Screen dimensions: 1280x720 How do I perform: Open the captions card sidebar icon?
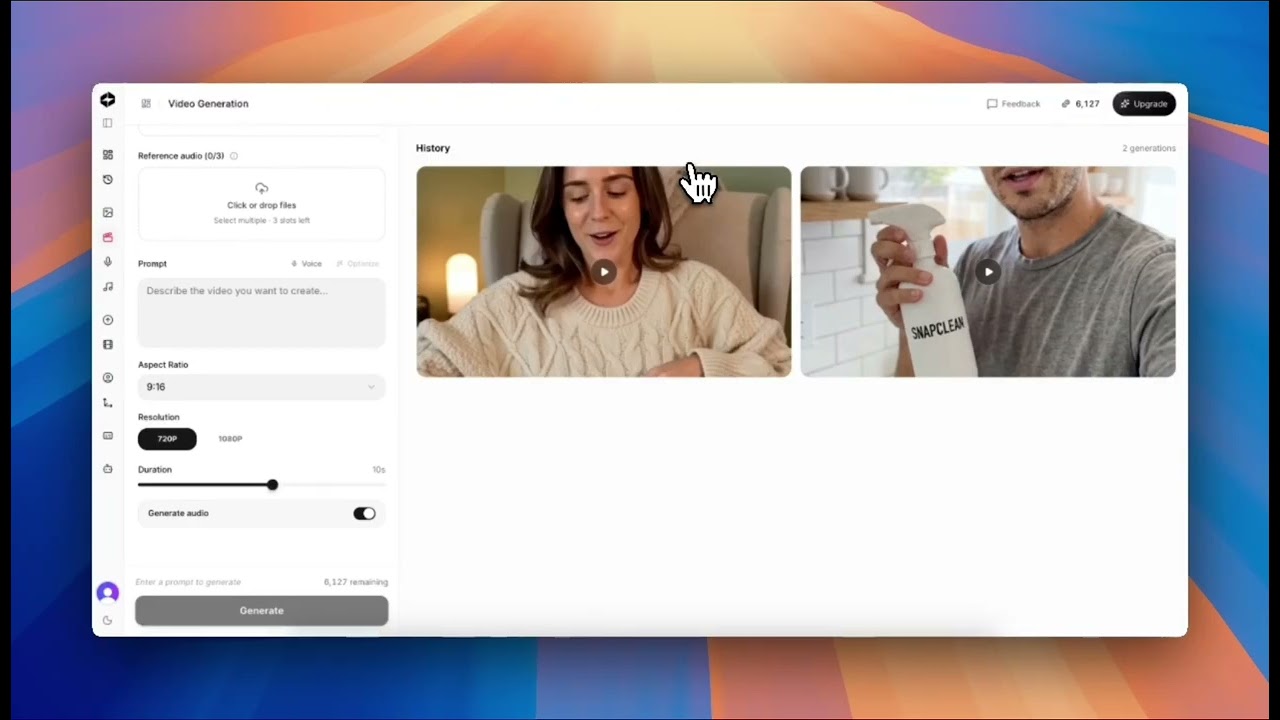tap(108, 436)
